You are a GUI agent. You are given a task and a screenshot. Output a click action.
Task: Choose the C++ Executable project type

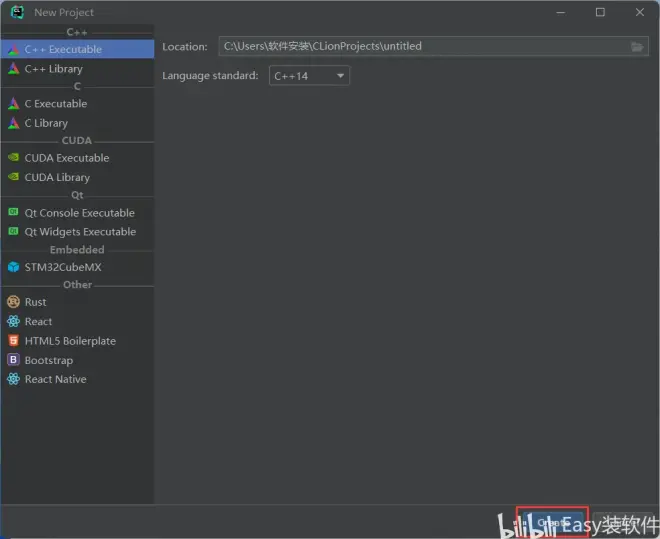tap(77, 49)
